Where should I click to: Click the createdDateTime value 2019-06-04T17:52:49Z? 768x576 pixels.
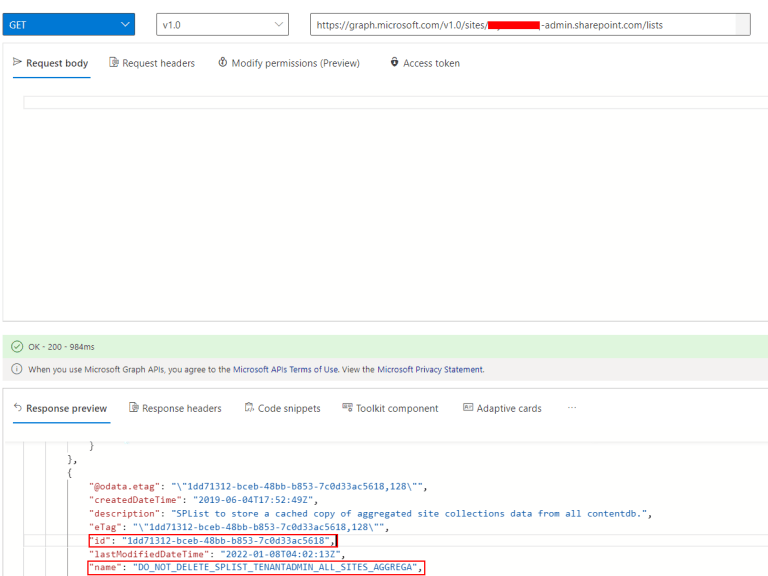253,500
